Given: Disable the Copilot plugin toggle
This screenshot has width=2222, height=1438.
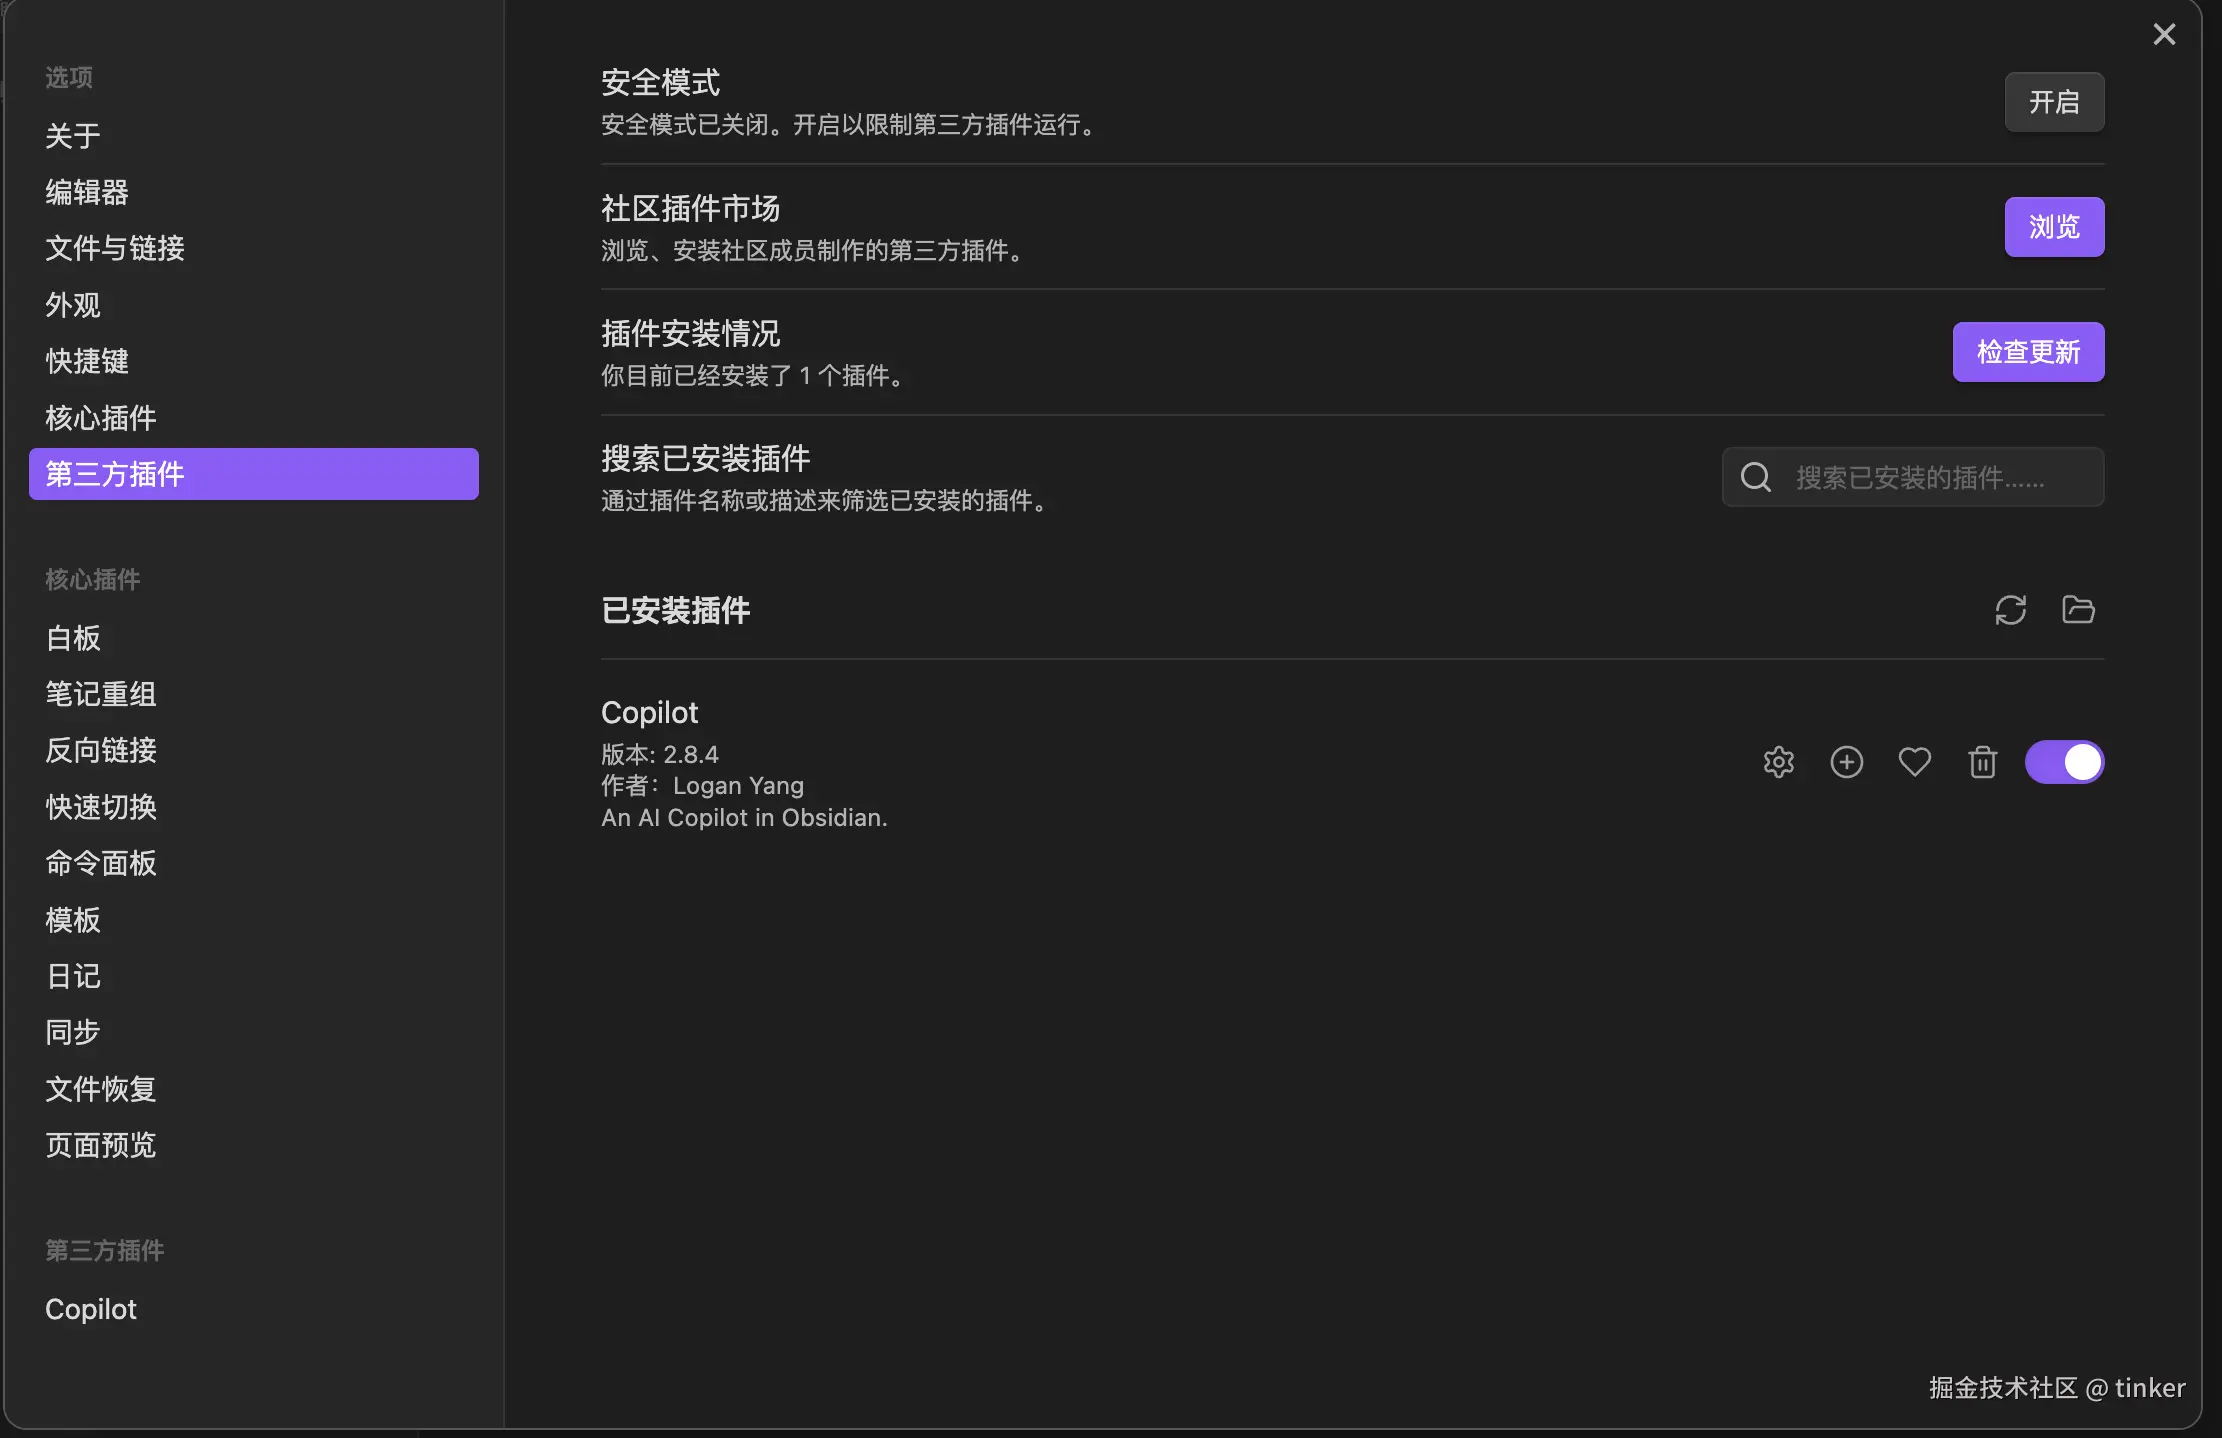Looking at the screenshot, I should pyautogui.click(x=2064, y=762).
